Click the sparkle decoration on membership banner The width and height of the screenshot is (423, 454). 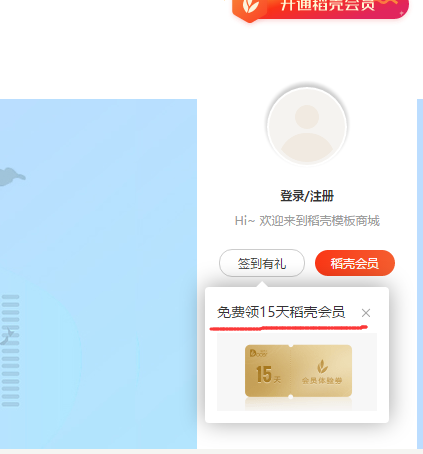[x=402, y=13]
